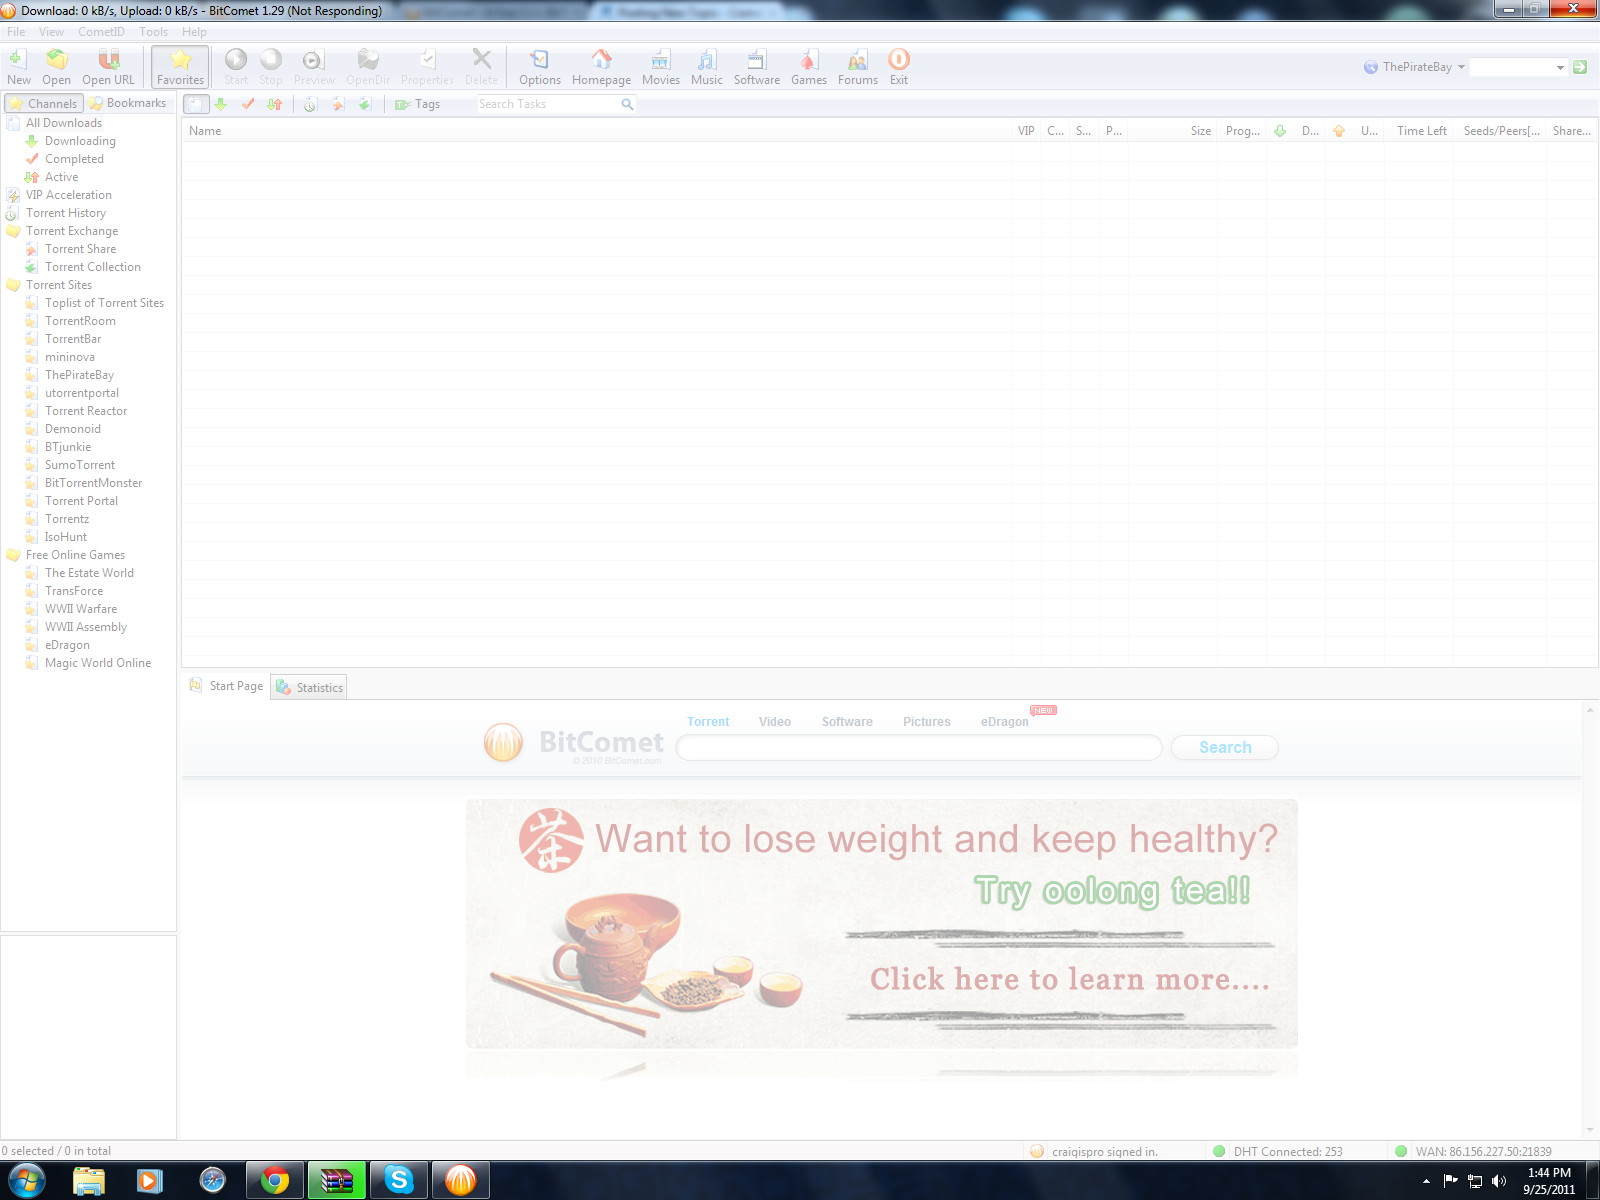Open the File menu
This screenshot has width=1600, height=1200.
[16, 32]
